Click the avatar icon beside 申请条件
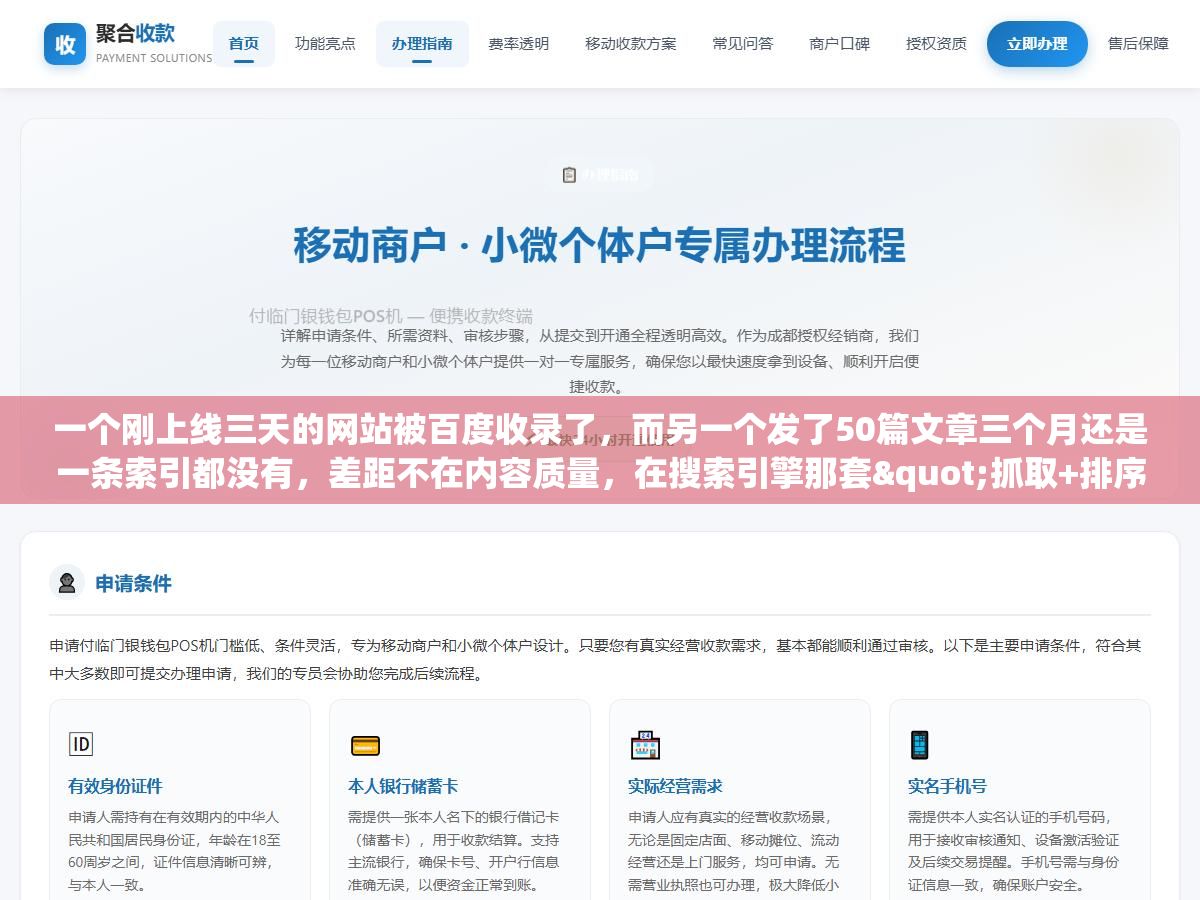1200x900 pixels. pyautogui.click(x=67, y=583)
